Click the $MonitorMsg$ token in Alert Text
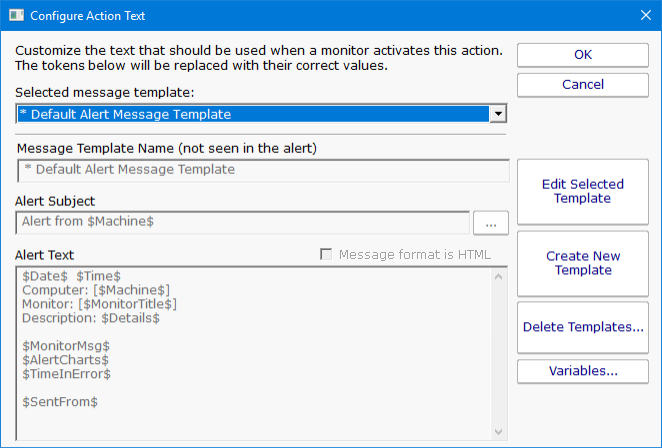Viewport: 662px width, 448px height. click(66, 345)
